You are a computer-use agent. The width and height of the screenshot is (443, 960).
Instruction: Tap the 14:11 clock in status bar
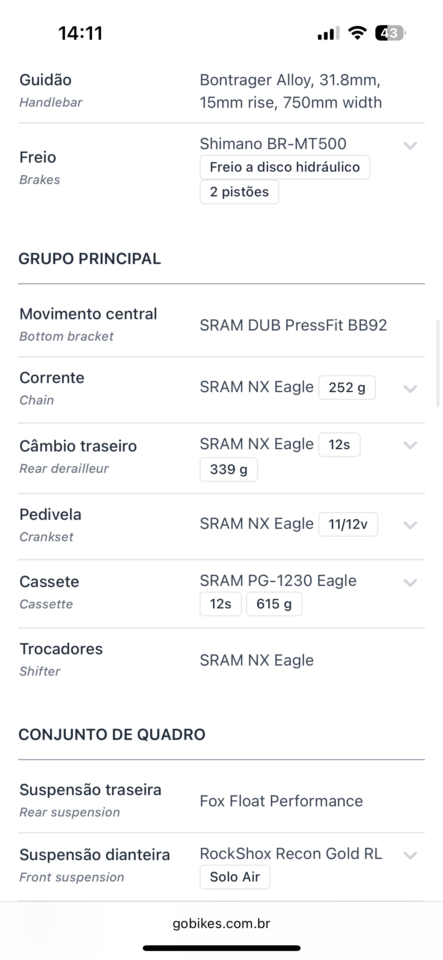tap(80, 33)
